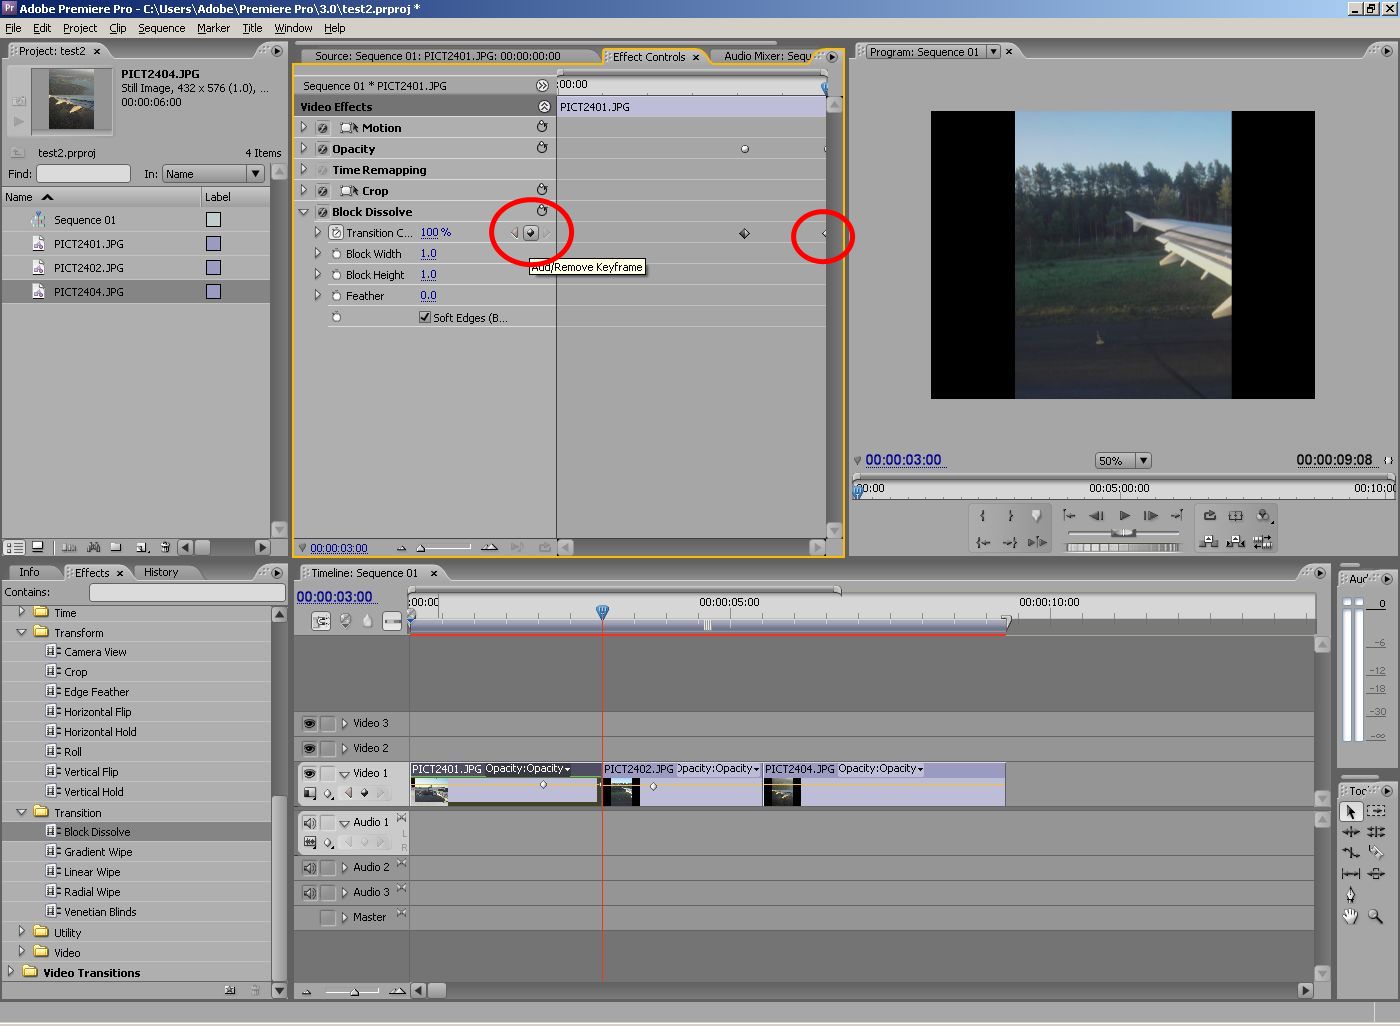Select PICT2404.JPG clip in timeline
Viewport: 1400px width, 1026px height.
coord(884,784)
